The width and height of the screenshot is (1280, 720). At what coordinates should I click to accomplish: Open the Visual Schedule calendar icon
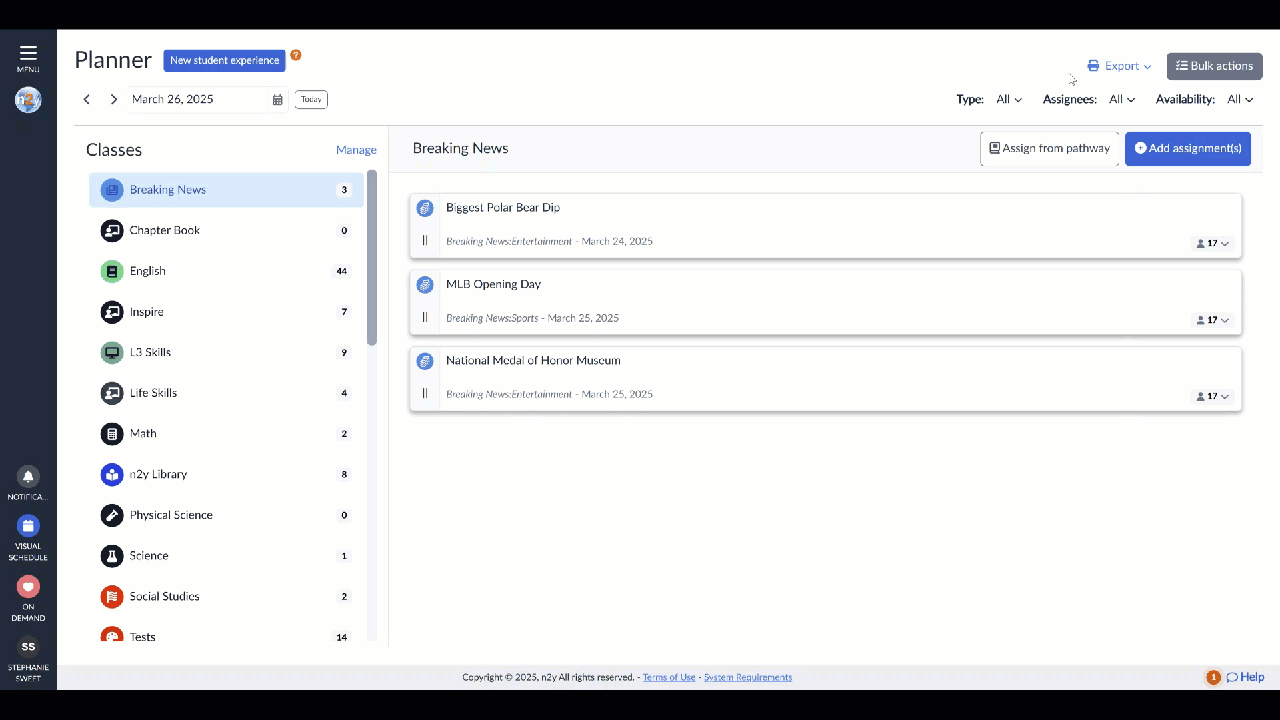point(28,526)
